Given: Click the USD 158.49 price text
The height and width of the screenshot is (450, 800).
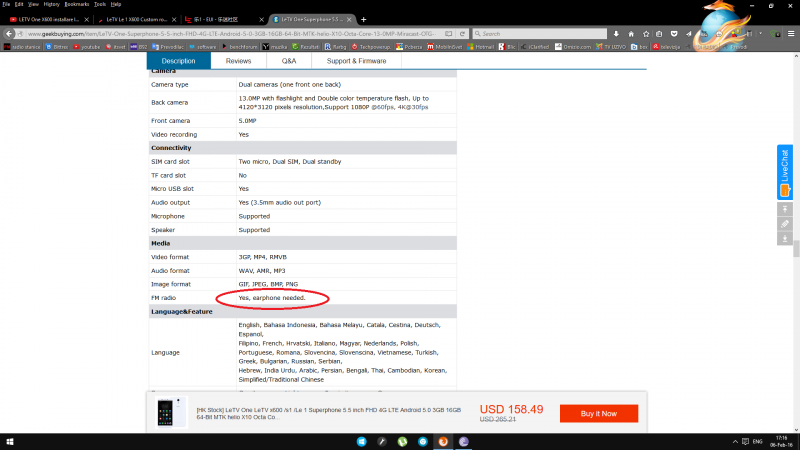Looking at the screenshot, I should click(x=511, y=409).
